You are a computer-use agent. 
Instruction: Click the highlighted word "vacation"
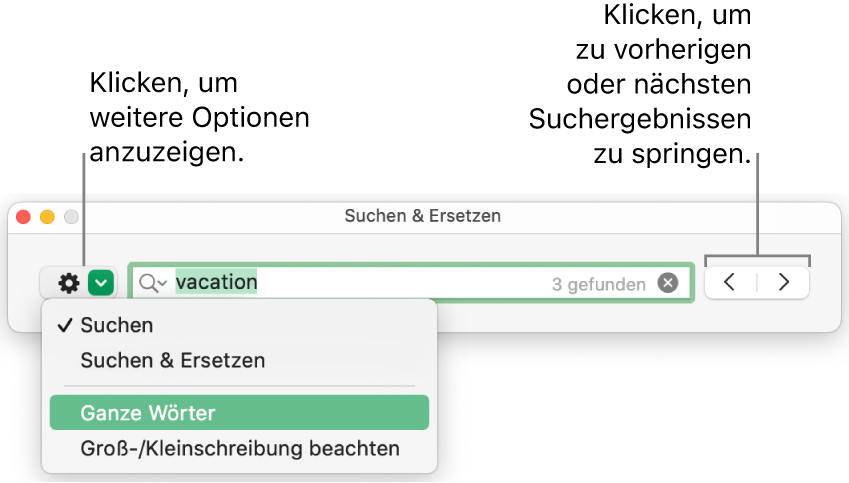tap(217, 282)
